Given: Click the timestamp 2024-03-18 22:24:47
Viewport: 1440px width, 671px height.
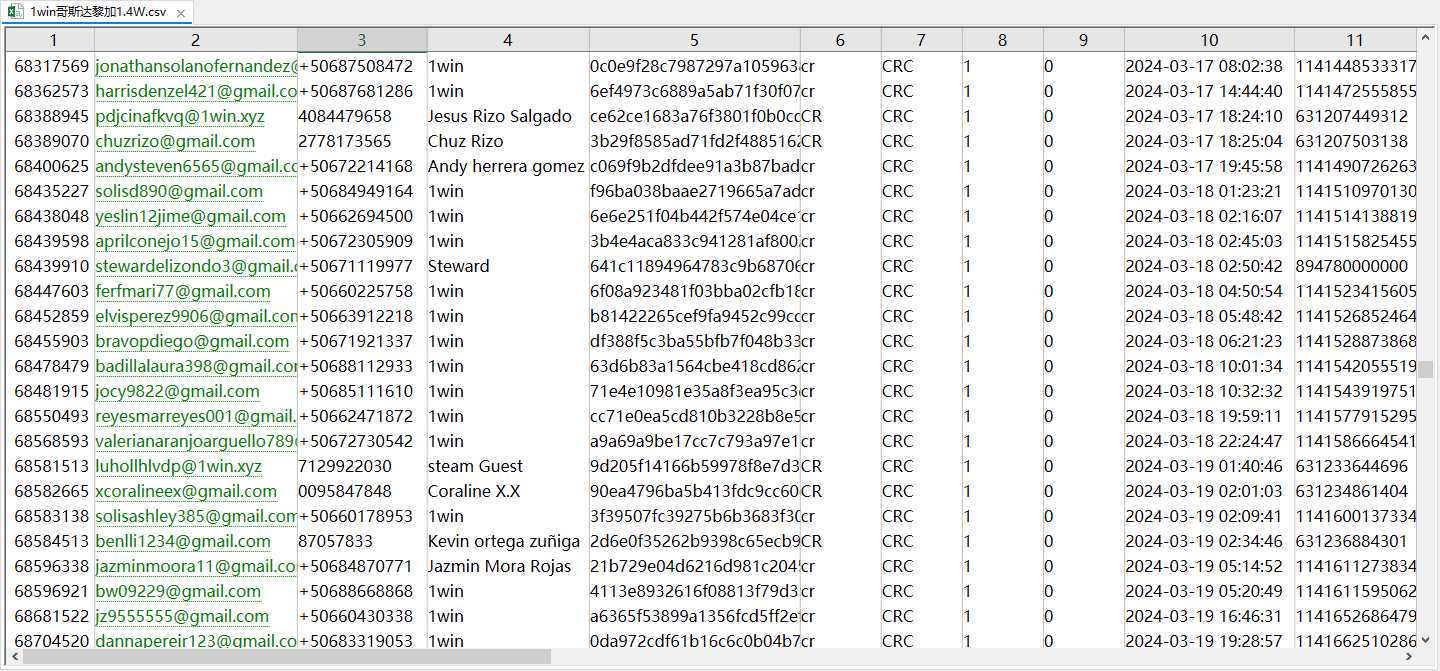Looking at the screenshot, I should [x=1204, y=441].
